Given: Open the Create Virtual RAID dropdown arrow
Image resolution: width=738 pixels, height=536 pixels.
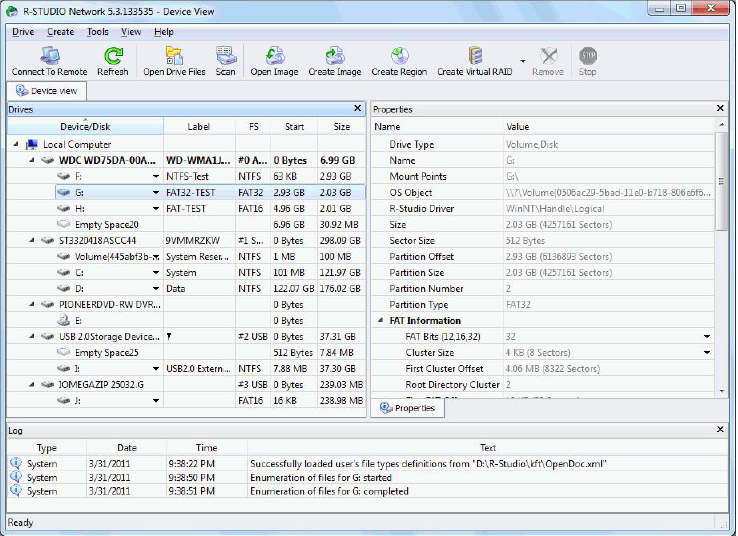Looking at the screenshot, I should pos(522,61).
